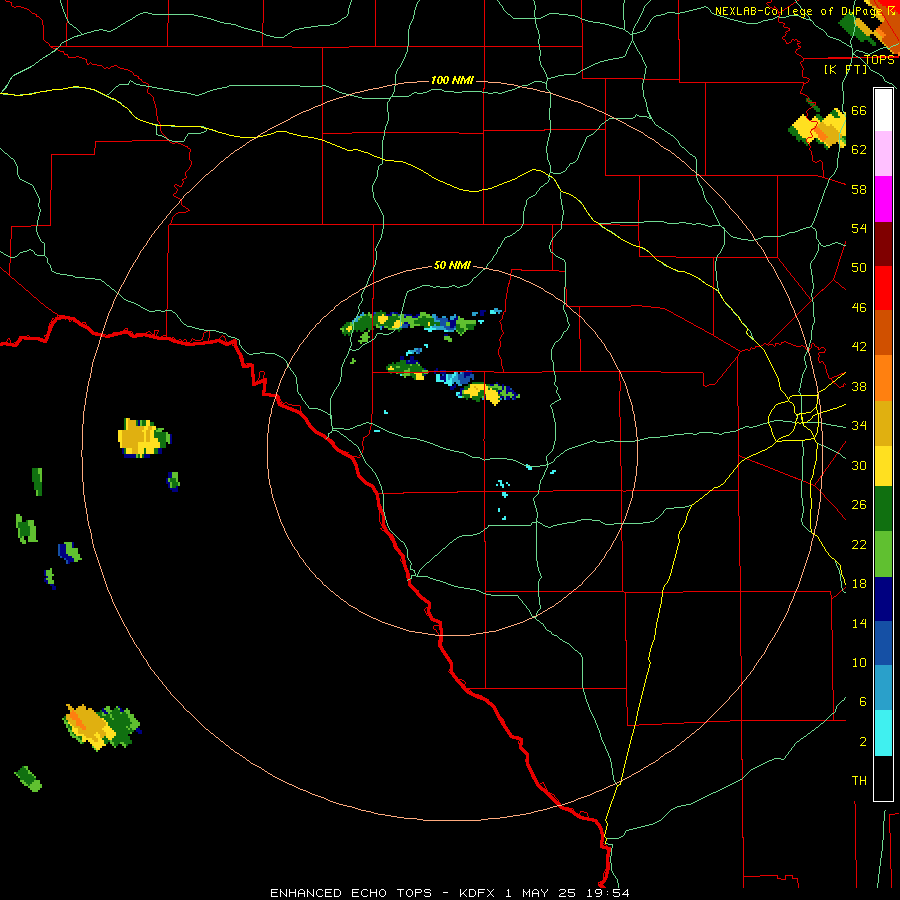Pick the dark green legend swatch
Viewport: 900px width, 900px height.
pos(883,509)
